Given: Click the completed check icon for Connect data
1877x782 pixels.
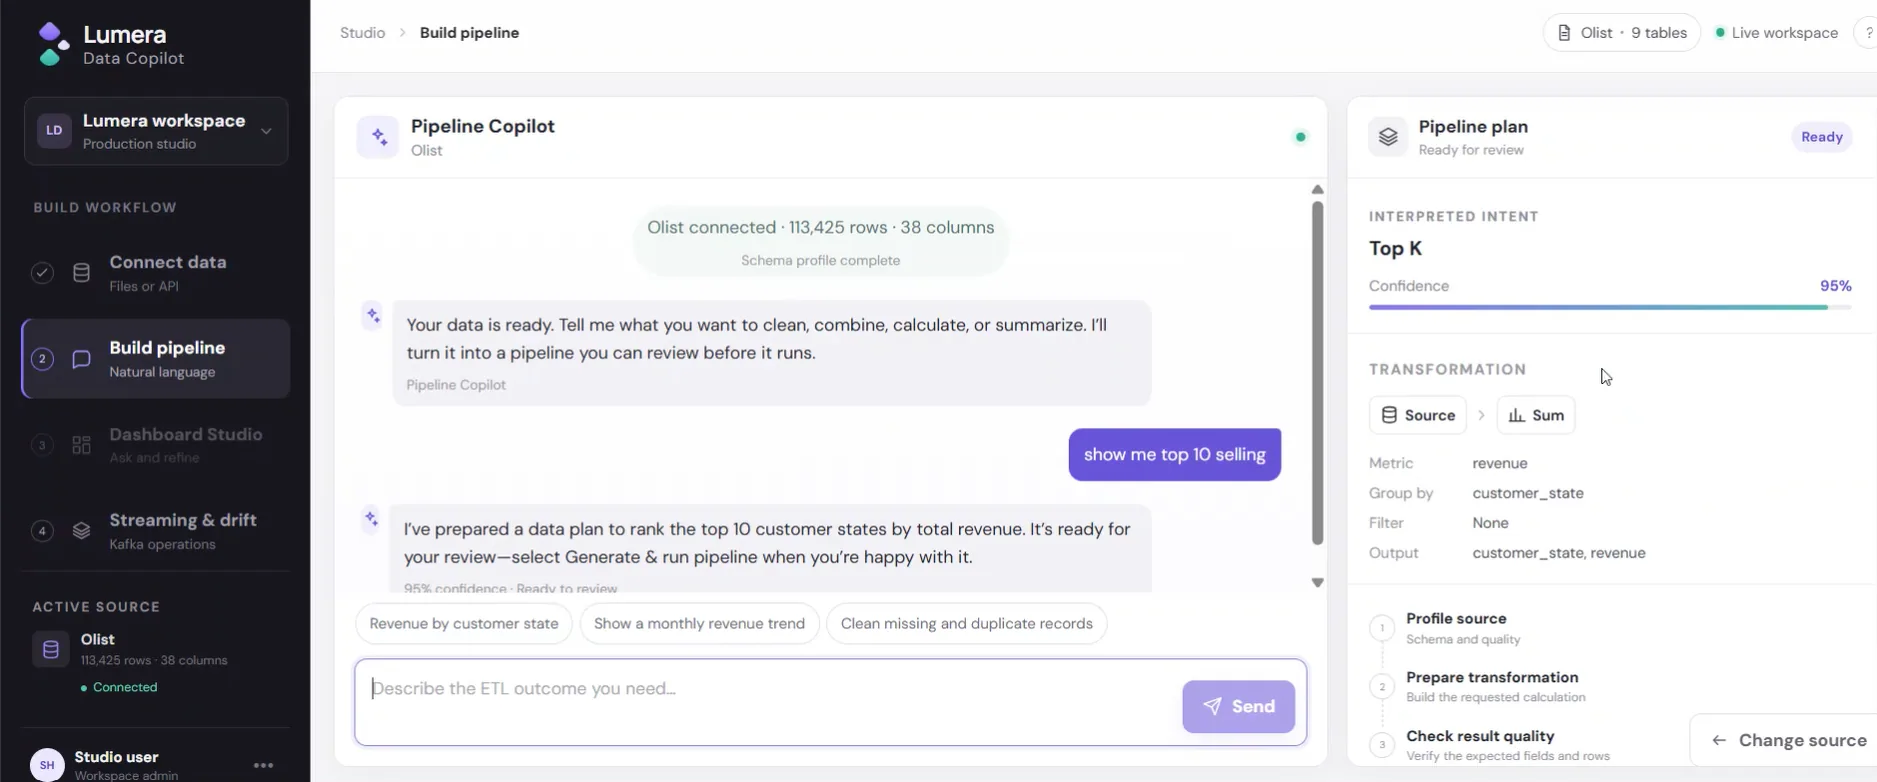Looking at the screenshot, I should click(x=42, y=273).
